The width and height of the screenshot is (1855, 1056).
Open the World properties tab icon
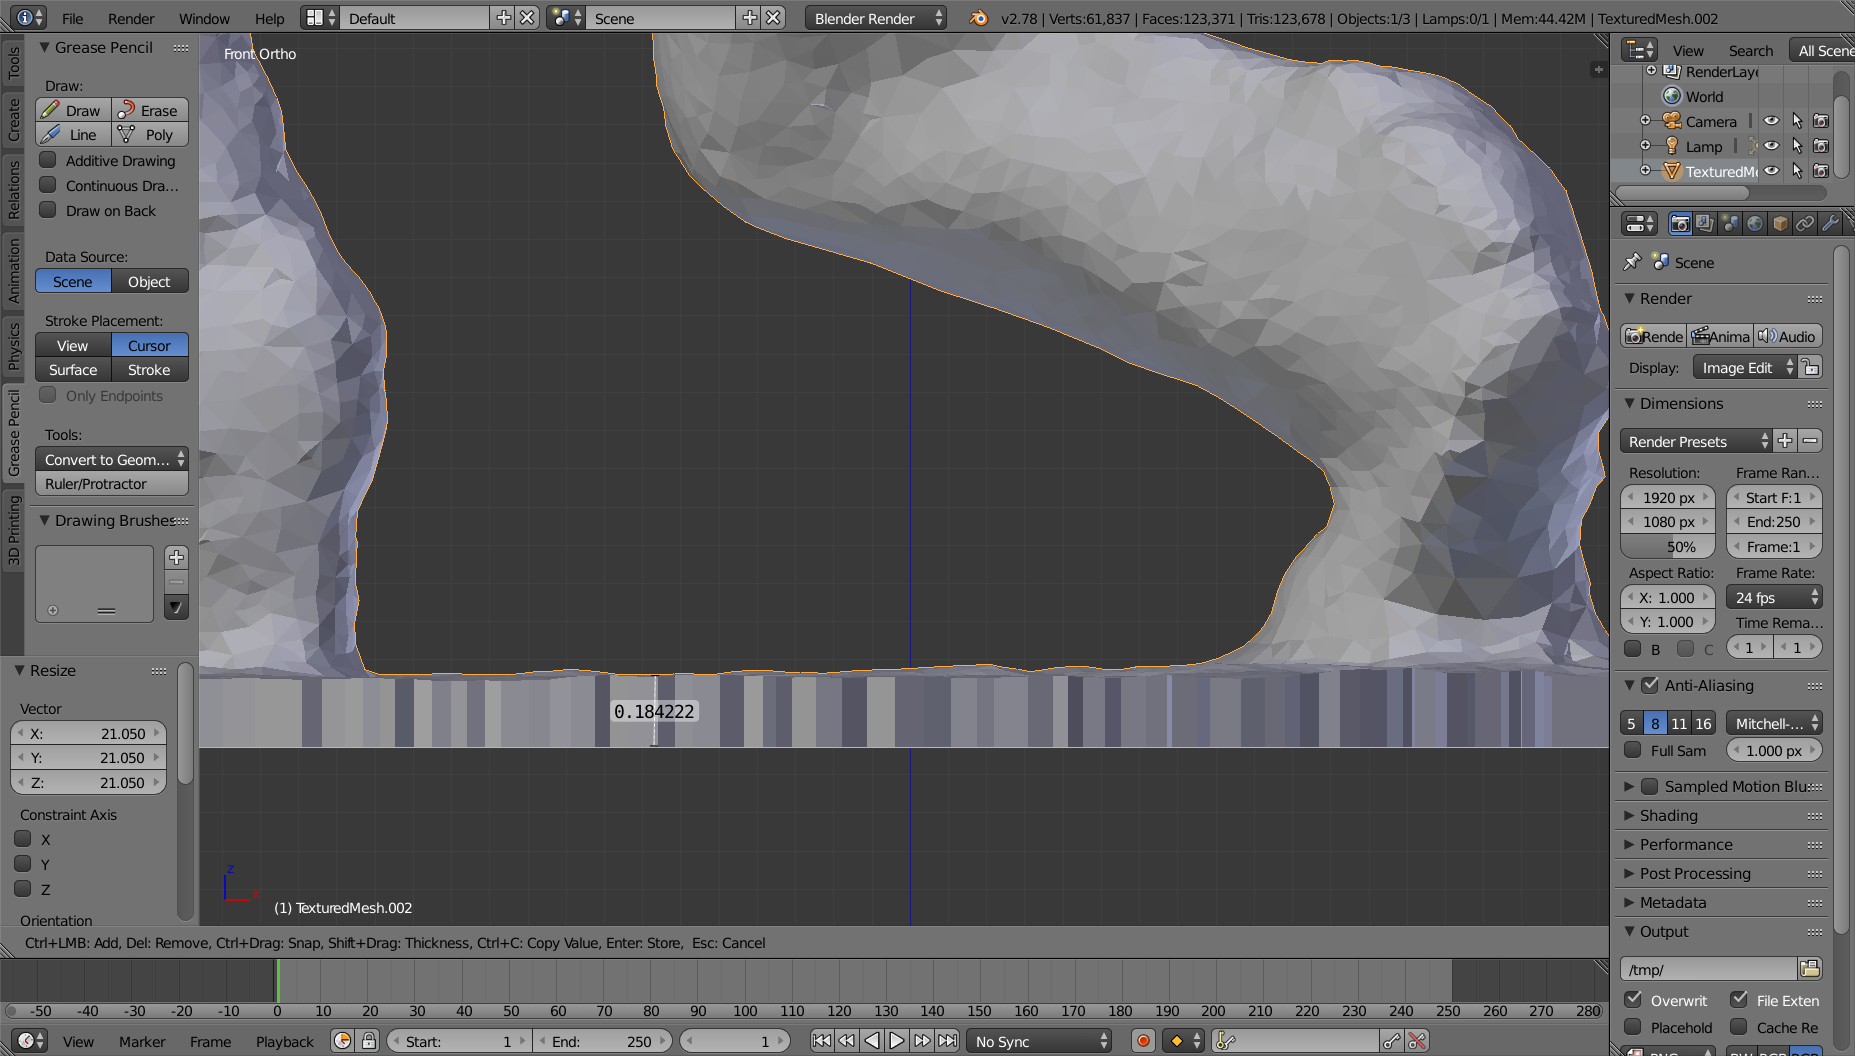tap(1755, 224)
